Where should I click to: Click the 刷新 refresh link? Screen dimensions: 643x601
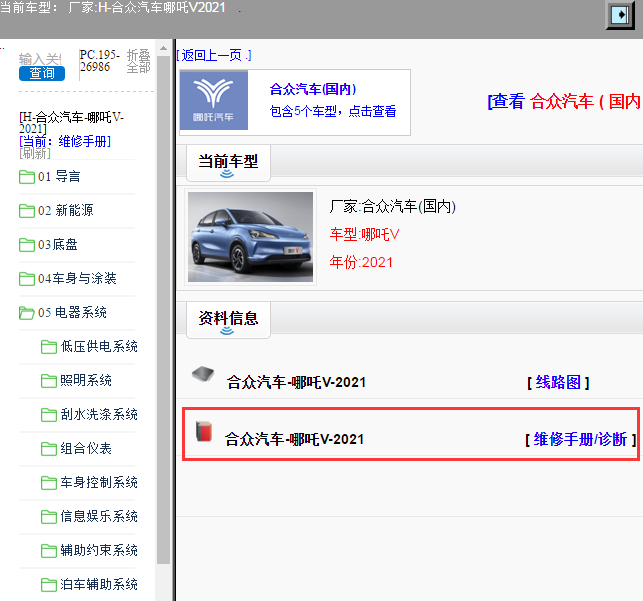[x=35, y=153]
